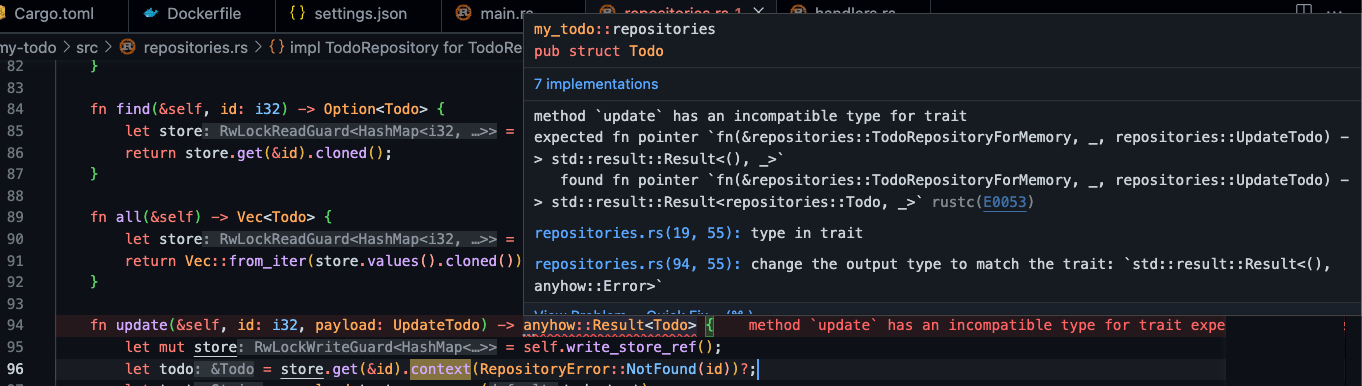Open the 7 implementations link
1362x386 pixels.
pyautogui.click(x=596, y=84)
